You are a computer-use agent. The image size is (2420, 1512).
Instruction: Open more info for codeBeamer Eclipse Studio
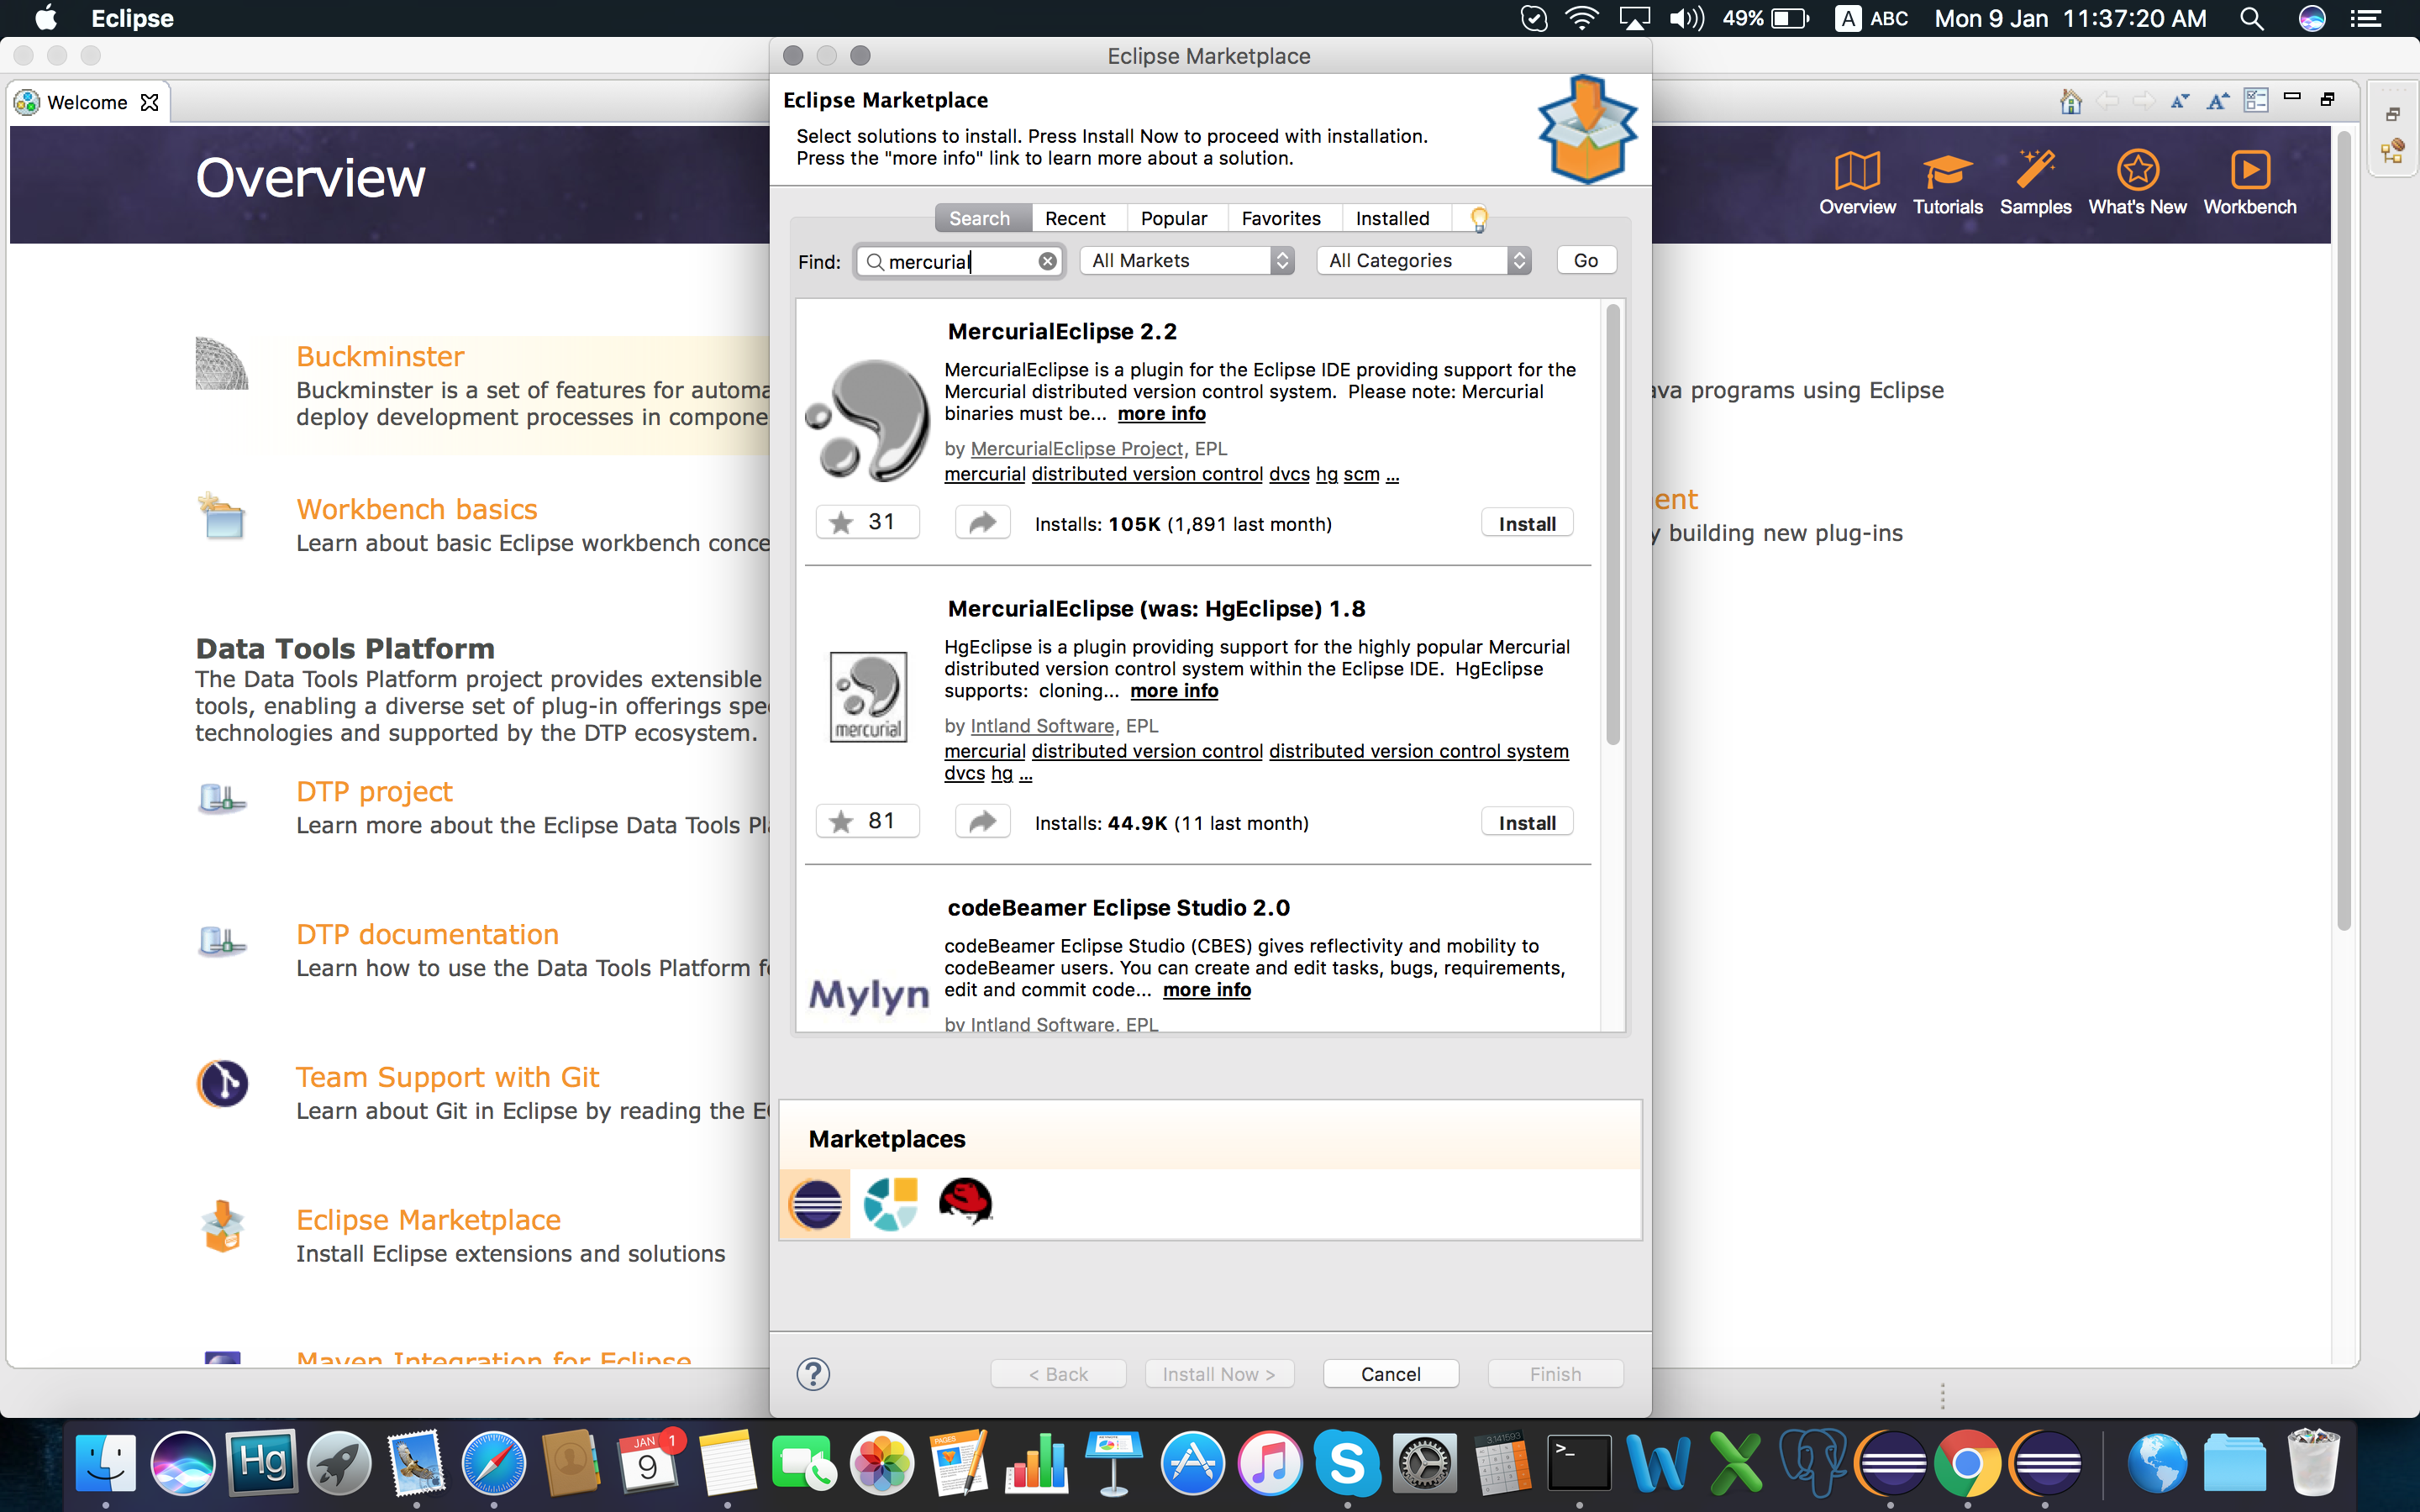click(x=1206, y=990)
